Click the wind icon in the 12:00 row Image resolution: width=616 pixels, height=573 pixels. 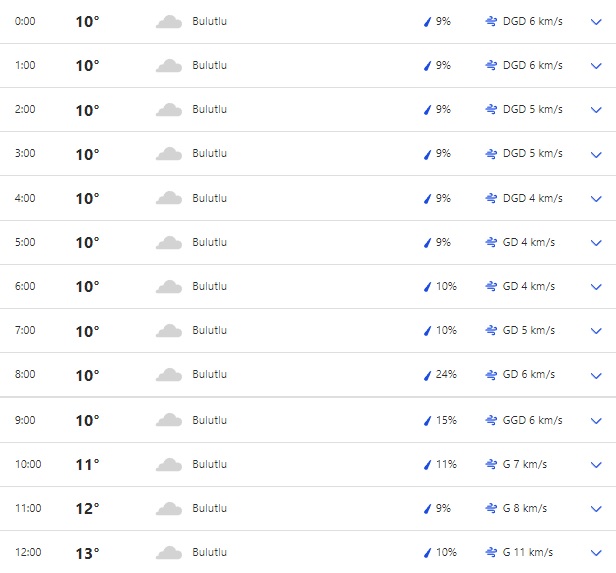491,552
